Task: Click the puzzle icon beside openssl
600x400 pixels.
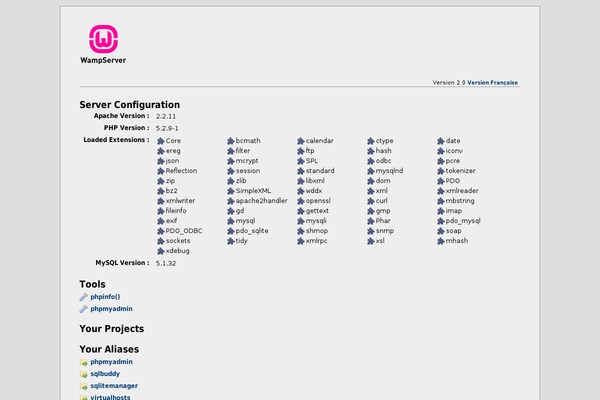Action: 301,201
